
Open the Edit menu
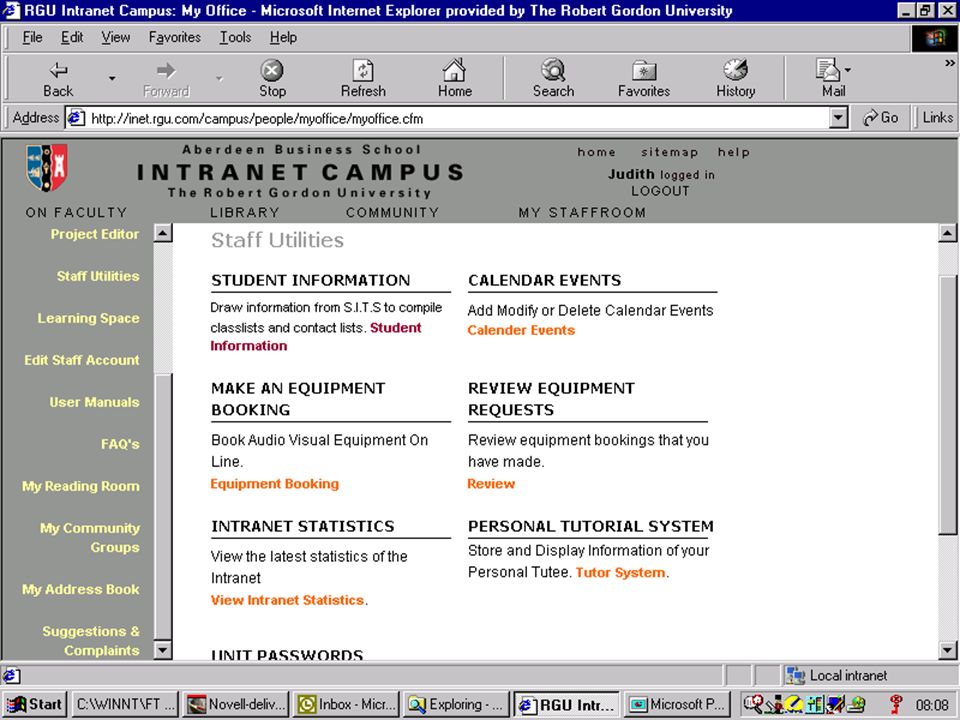point(72,37)
